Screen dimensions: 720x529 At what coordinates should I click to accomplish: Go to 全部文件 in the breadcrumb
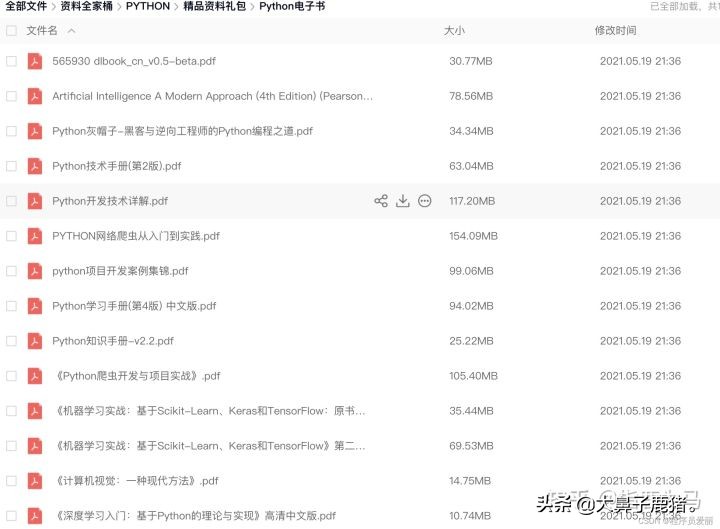[26, 6]
